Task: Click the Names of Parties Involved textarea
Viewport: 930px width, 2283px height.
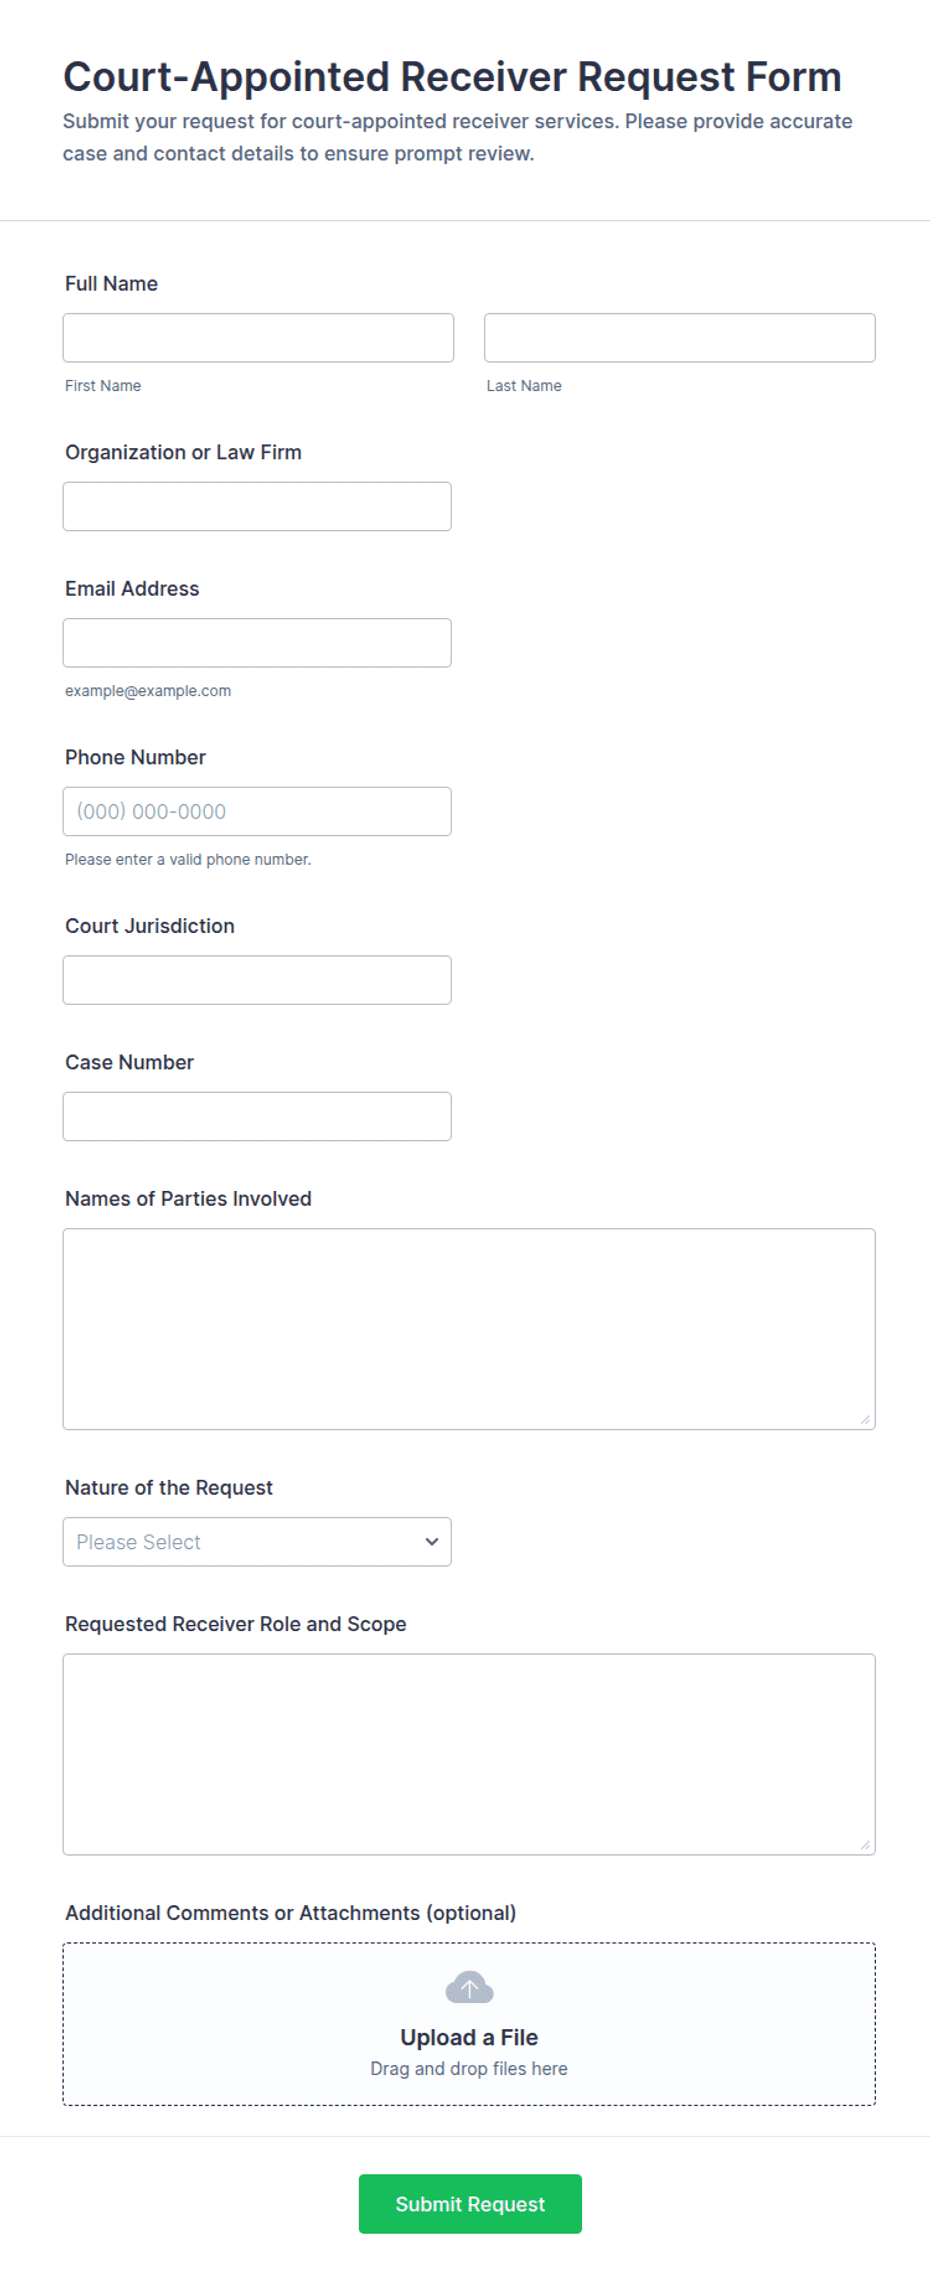Action: [469, 1328]
